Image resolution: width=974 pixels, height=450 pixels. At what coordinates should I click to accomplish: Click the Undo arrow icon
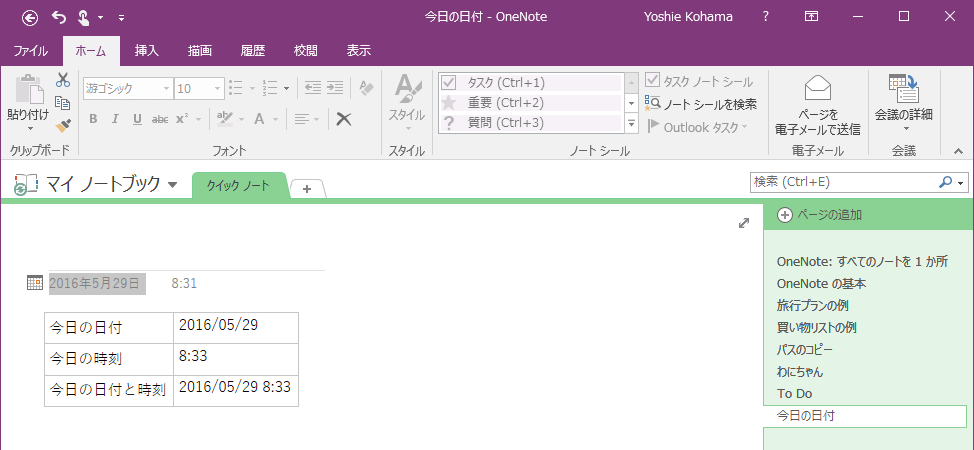coord(59,17)
